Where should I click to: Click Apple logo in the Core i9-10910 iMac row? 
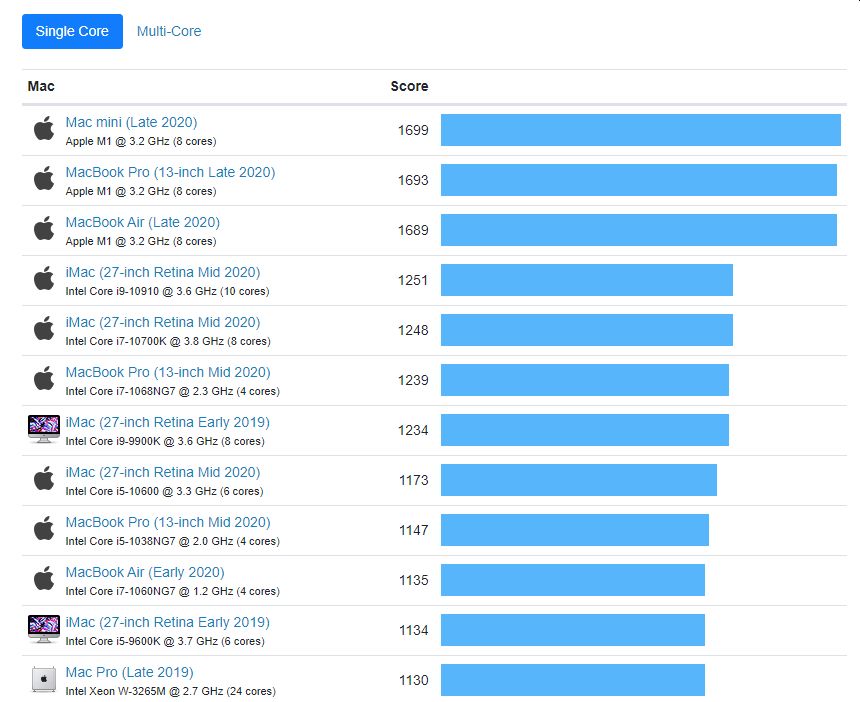tap(44, 279)
